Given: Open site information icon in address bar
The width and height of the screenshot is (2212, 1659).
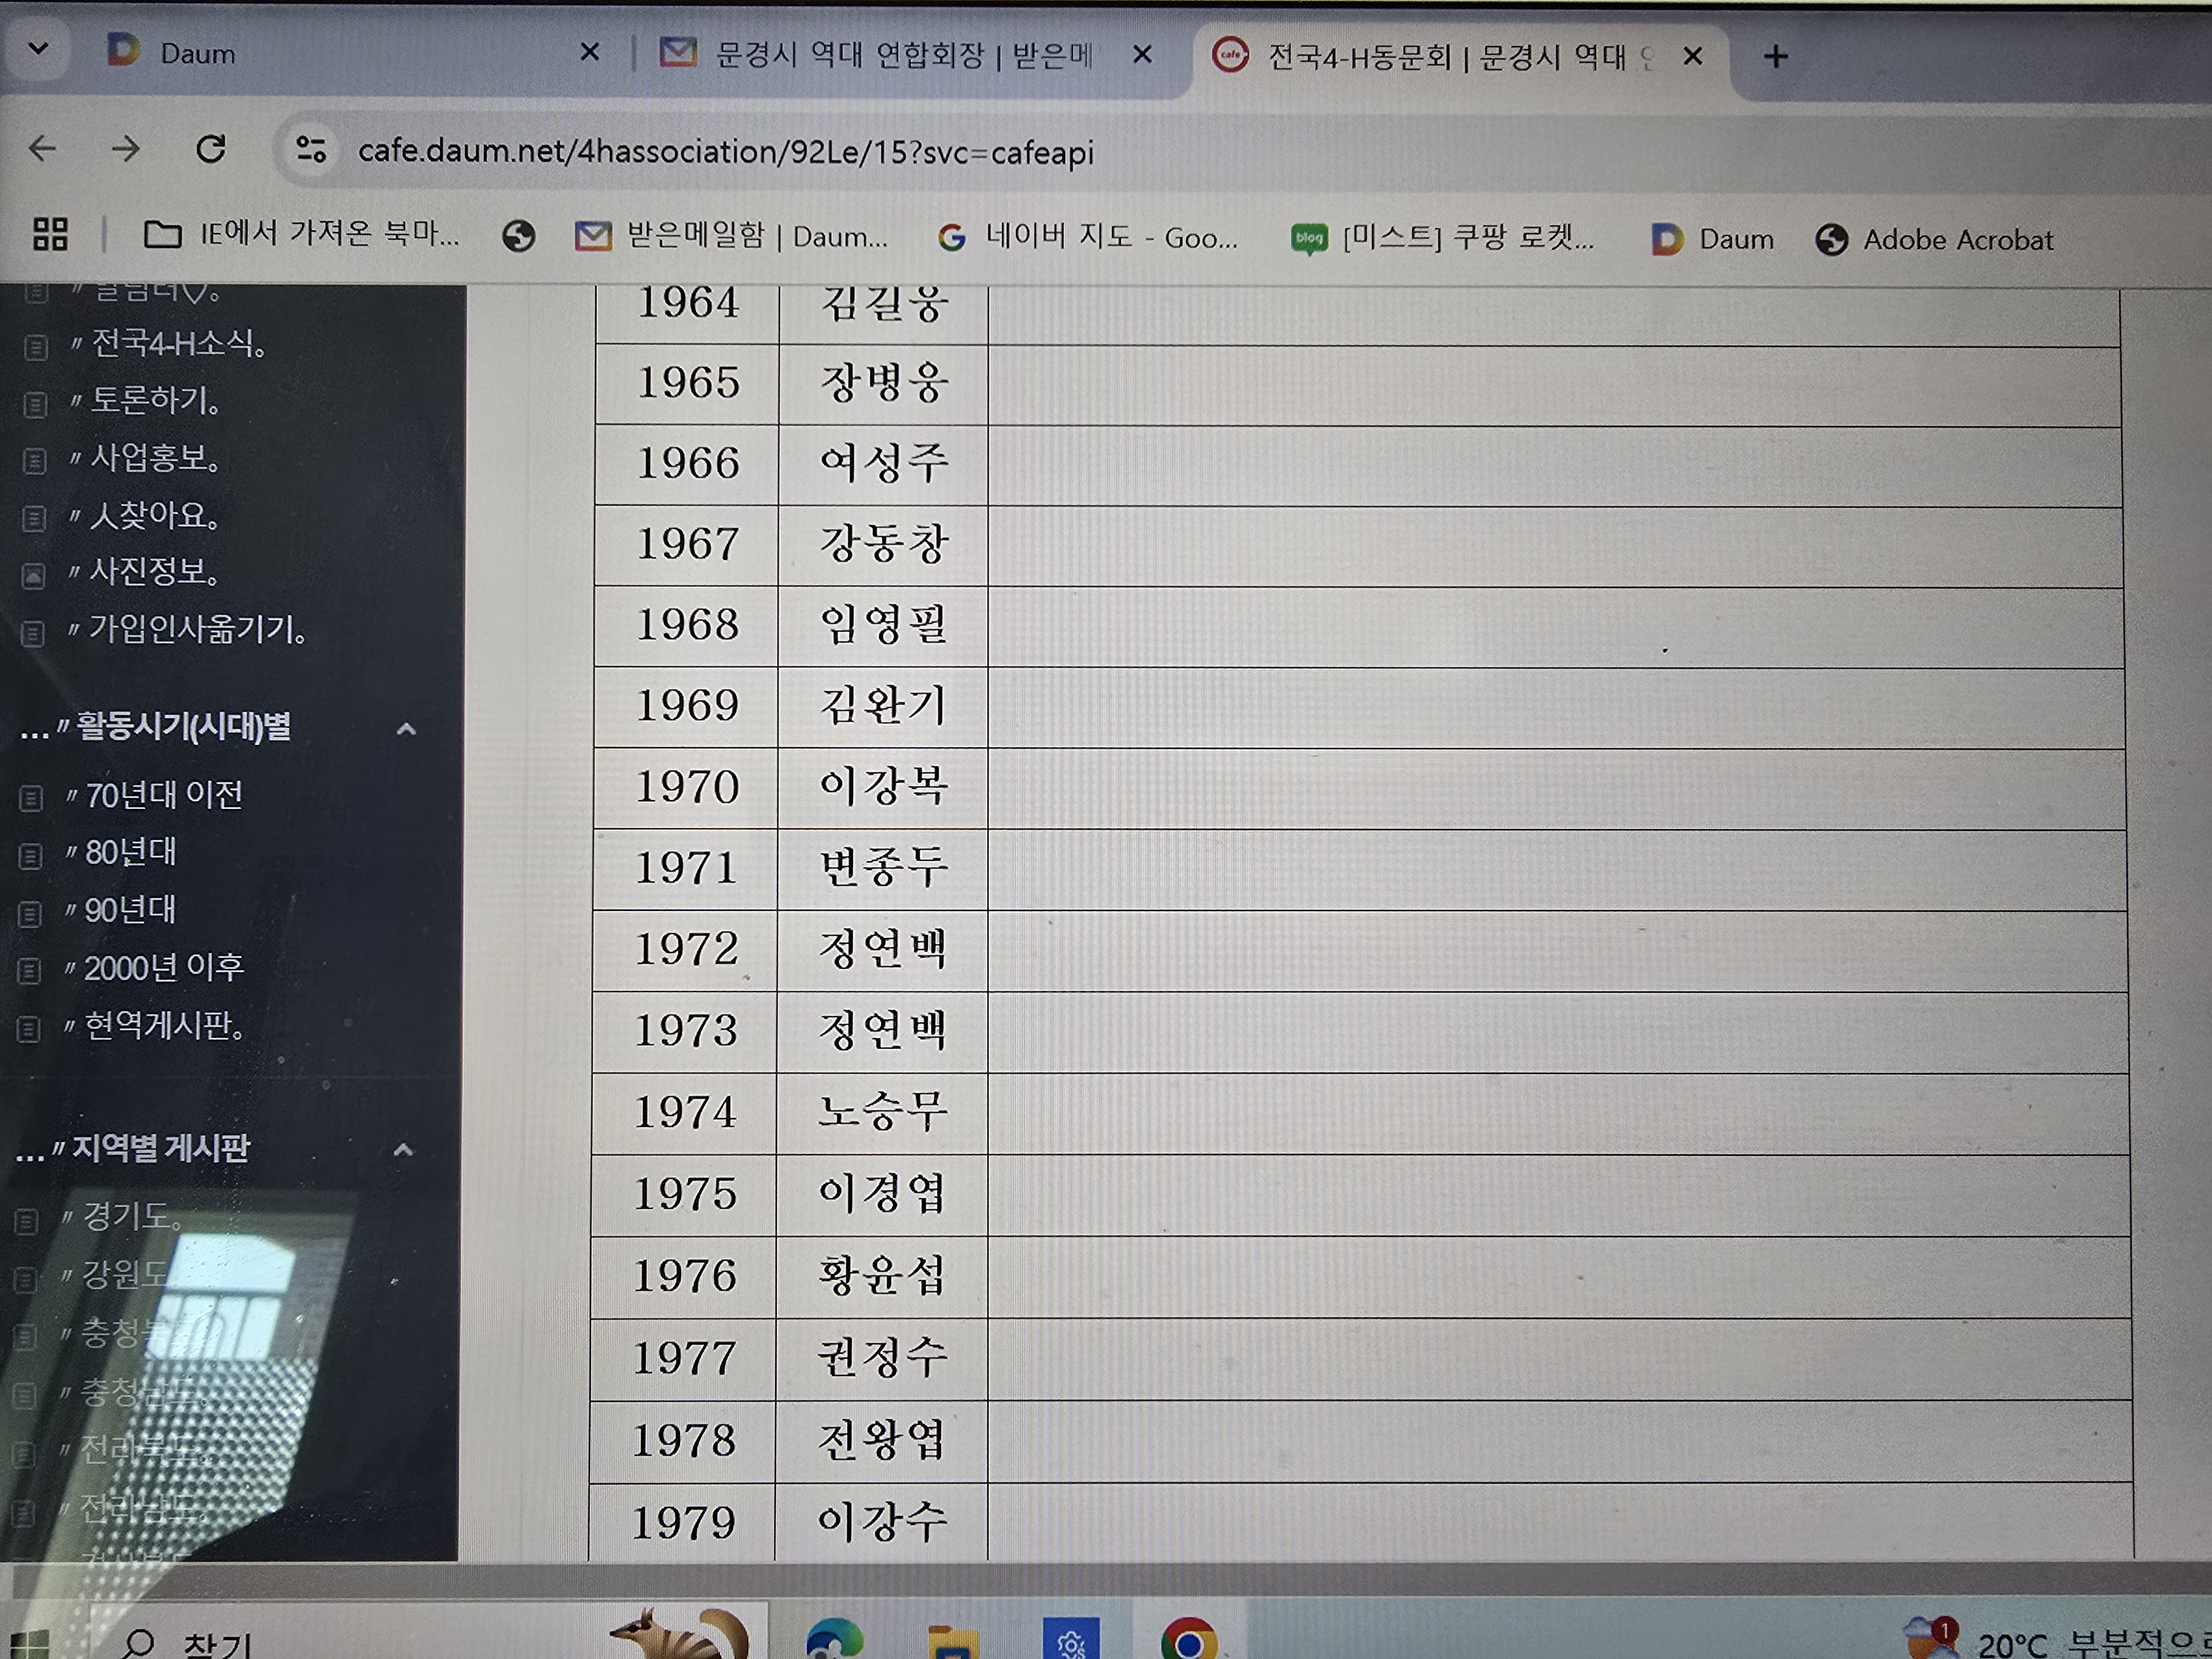Looking at the screenshot, I should [311, 150].
